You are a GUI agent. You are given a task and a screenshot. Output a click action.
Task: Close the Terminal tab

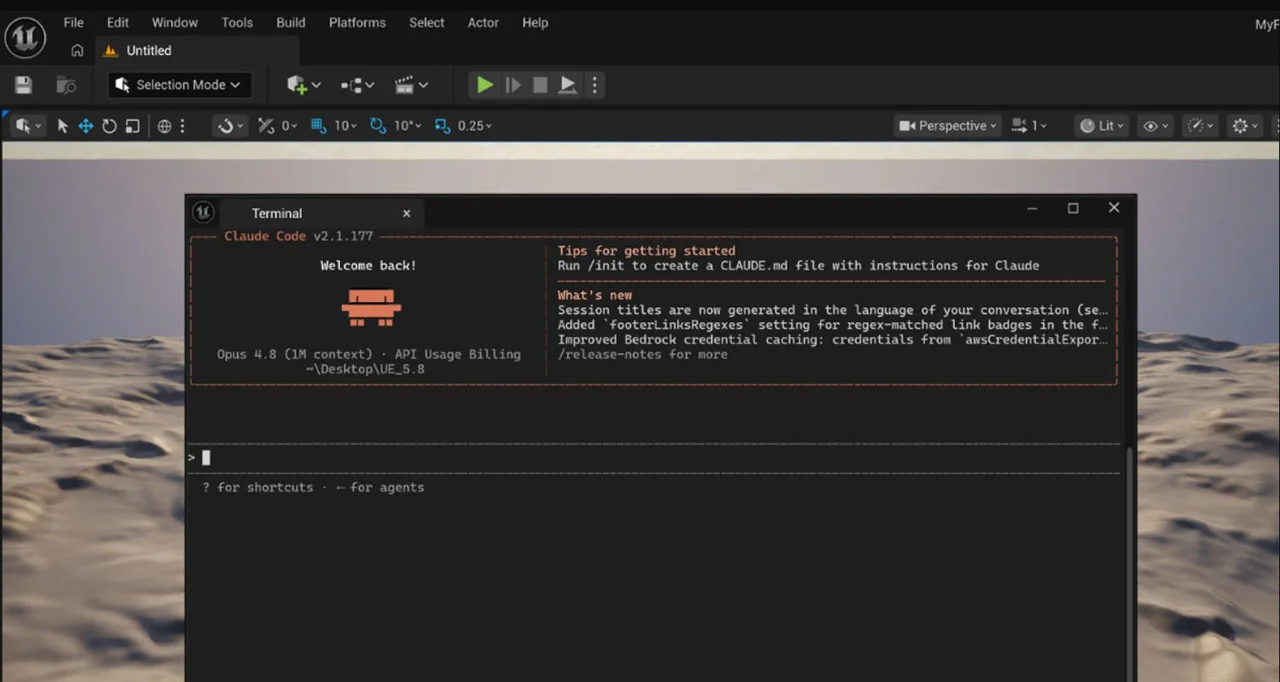coord(407,213)
